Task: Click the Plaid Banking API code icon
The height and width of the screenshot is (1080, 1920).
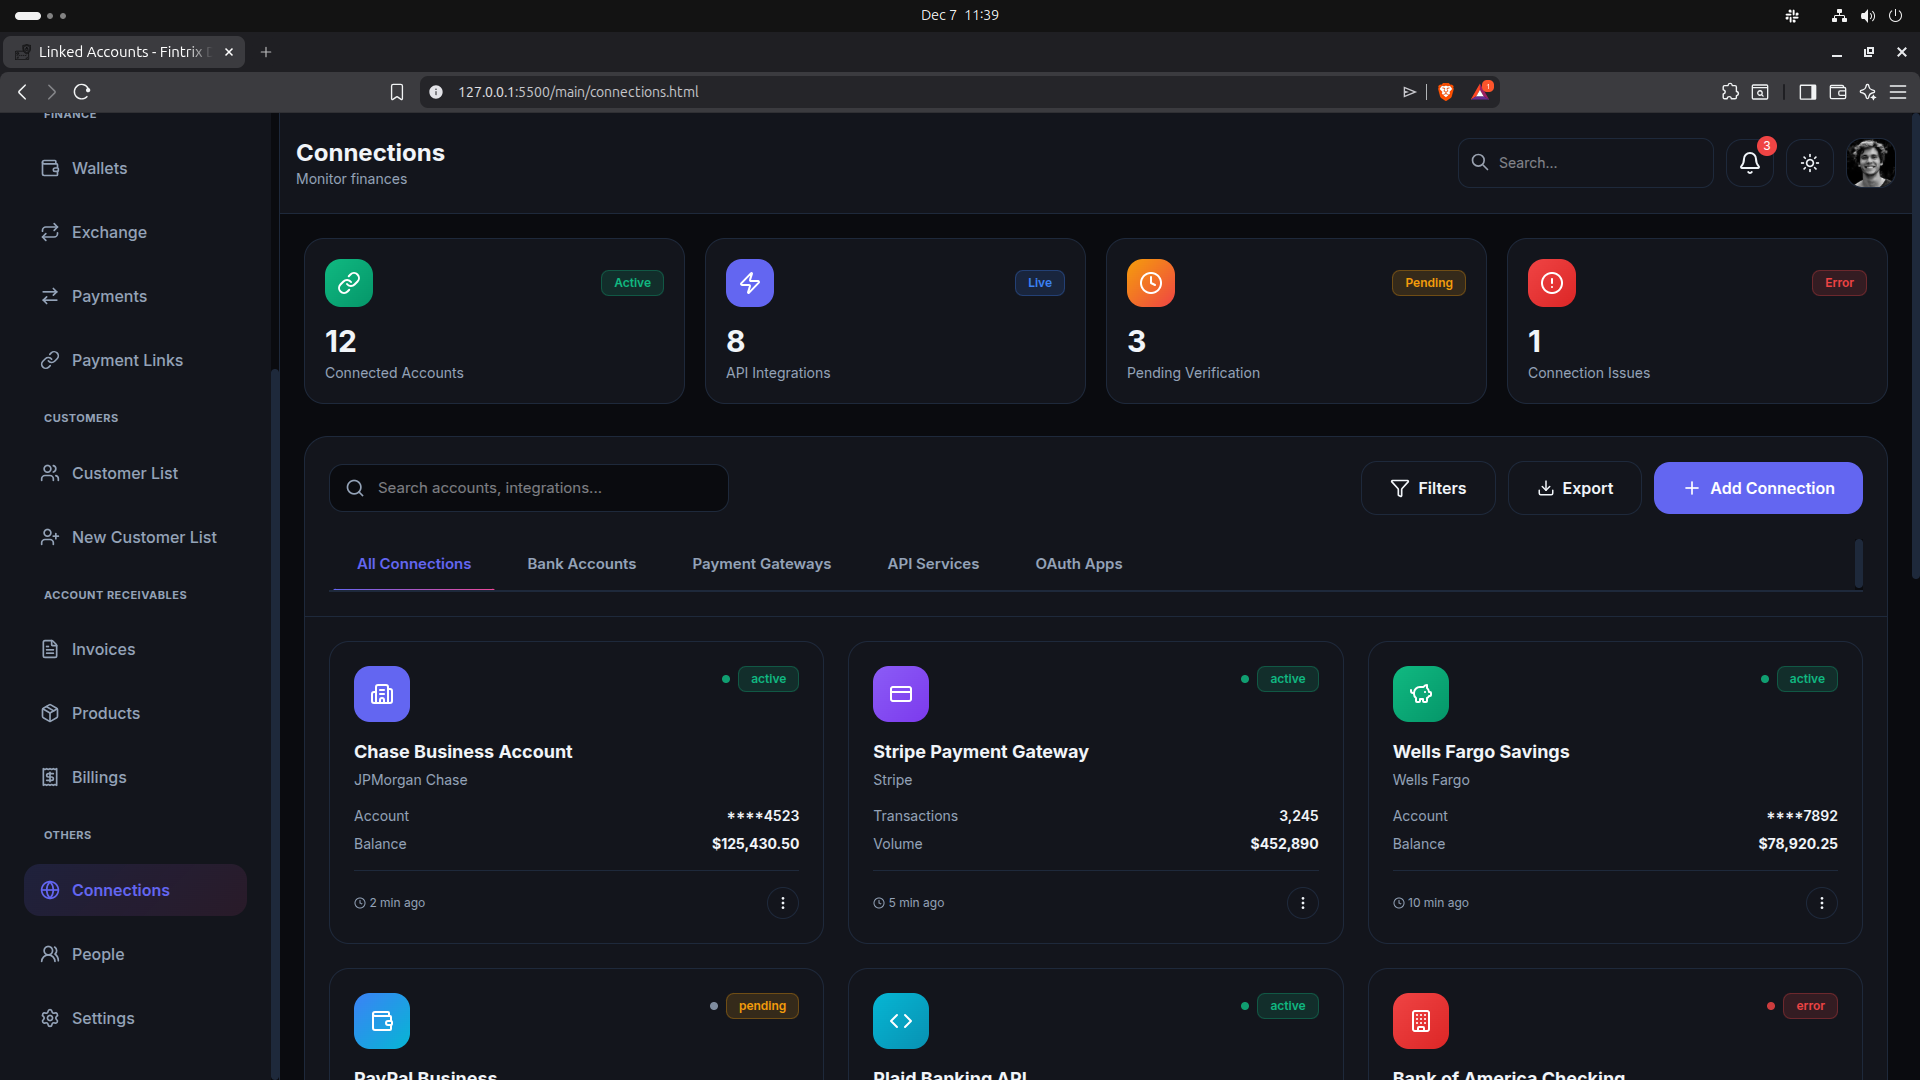Action: (x=900, y=1021)
